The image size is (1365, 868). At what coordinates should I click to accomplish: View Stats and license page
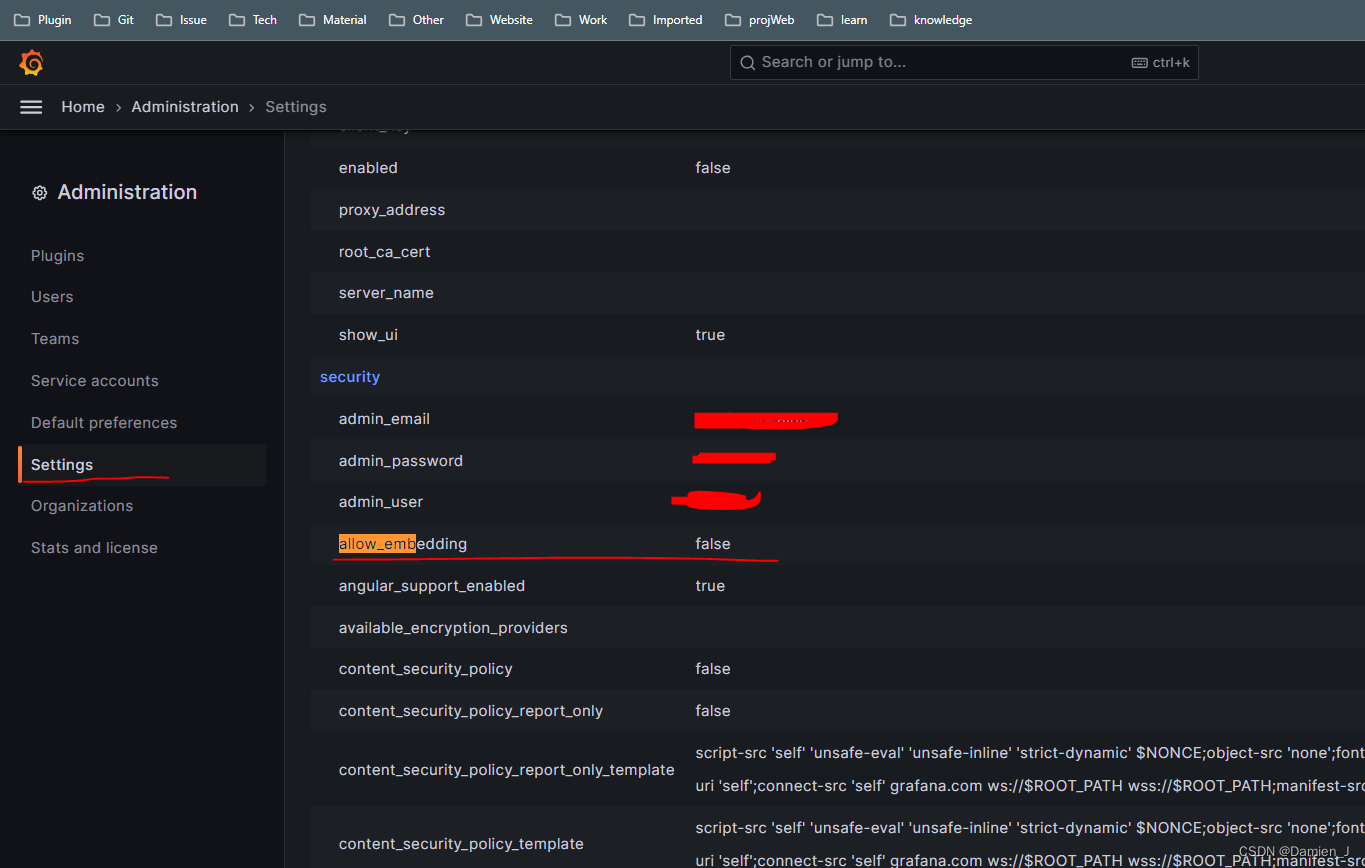[x=94, y=547]
